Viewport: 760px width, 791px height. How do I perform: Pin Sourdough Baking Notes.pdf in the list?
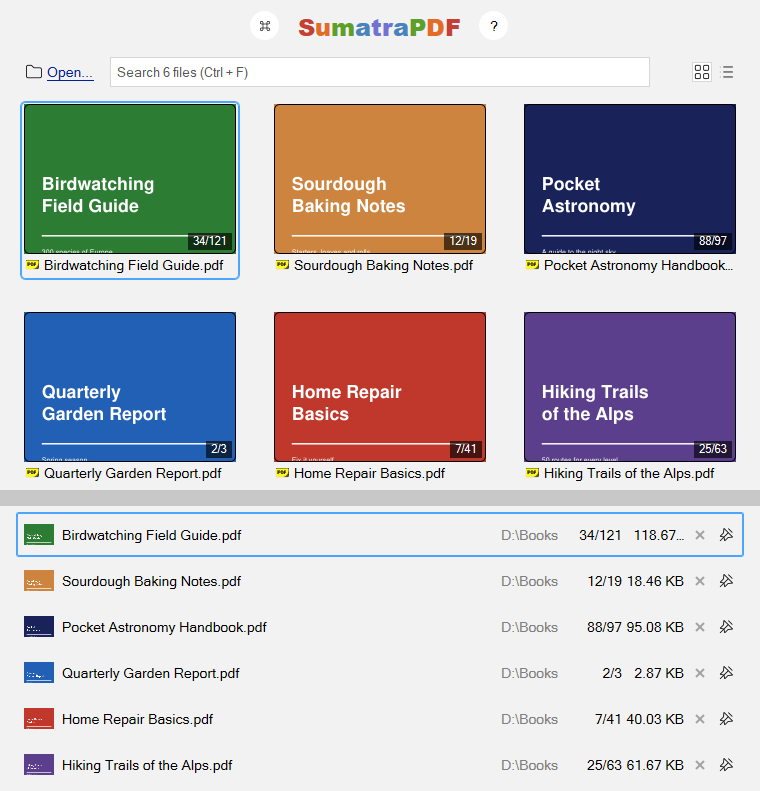click(x=726, y=581)
